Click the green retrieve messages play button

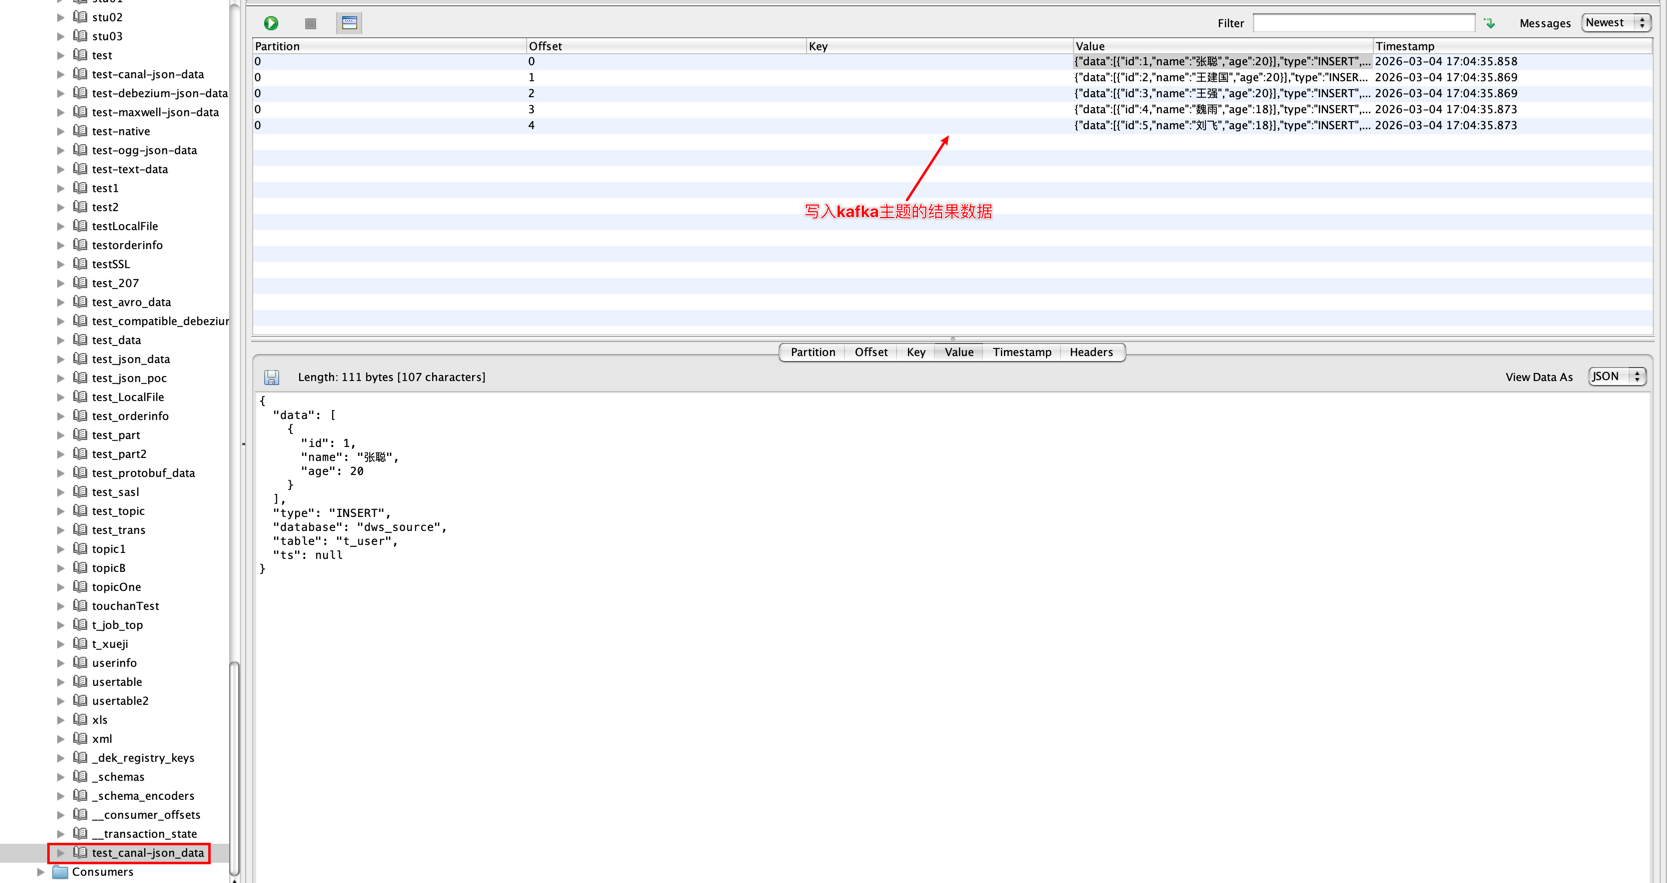tap(271, 23)
